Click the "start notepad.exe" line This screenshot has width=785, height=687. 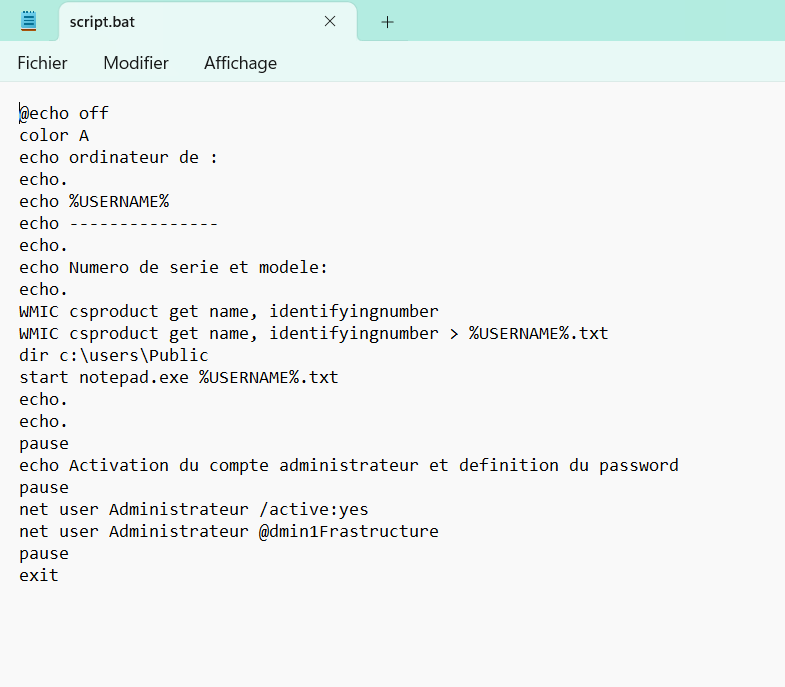(x=178, y=377)
